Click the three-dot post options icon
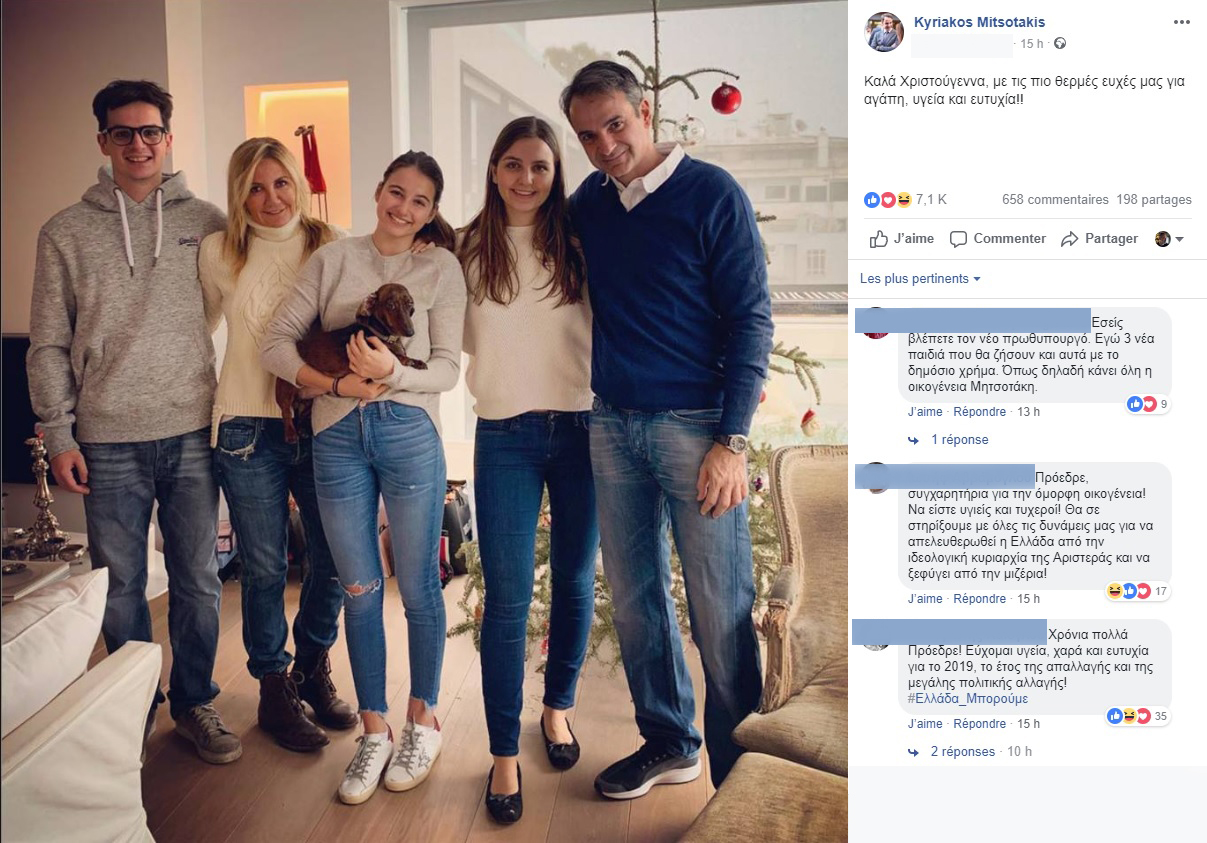The image size is (1207, 843). (x=1182, y=22)
